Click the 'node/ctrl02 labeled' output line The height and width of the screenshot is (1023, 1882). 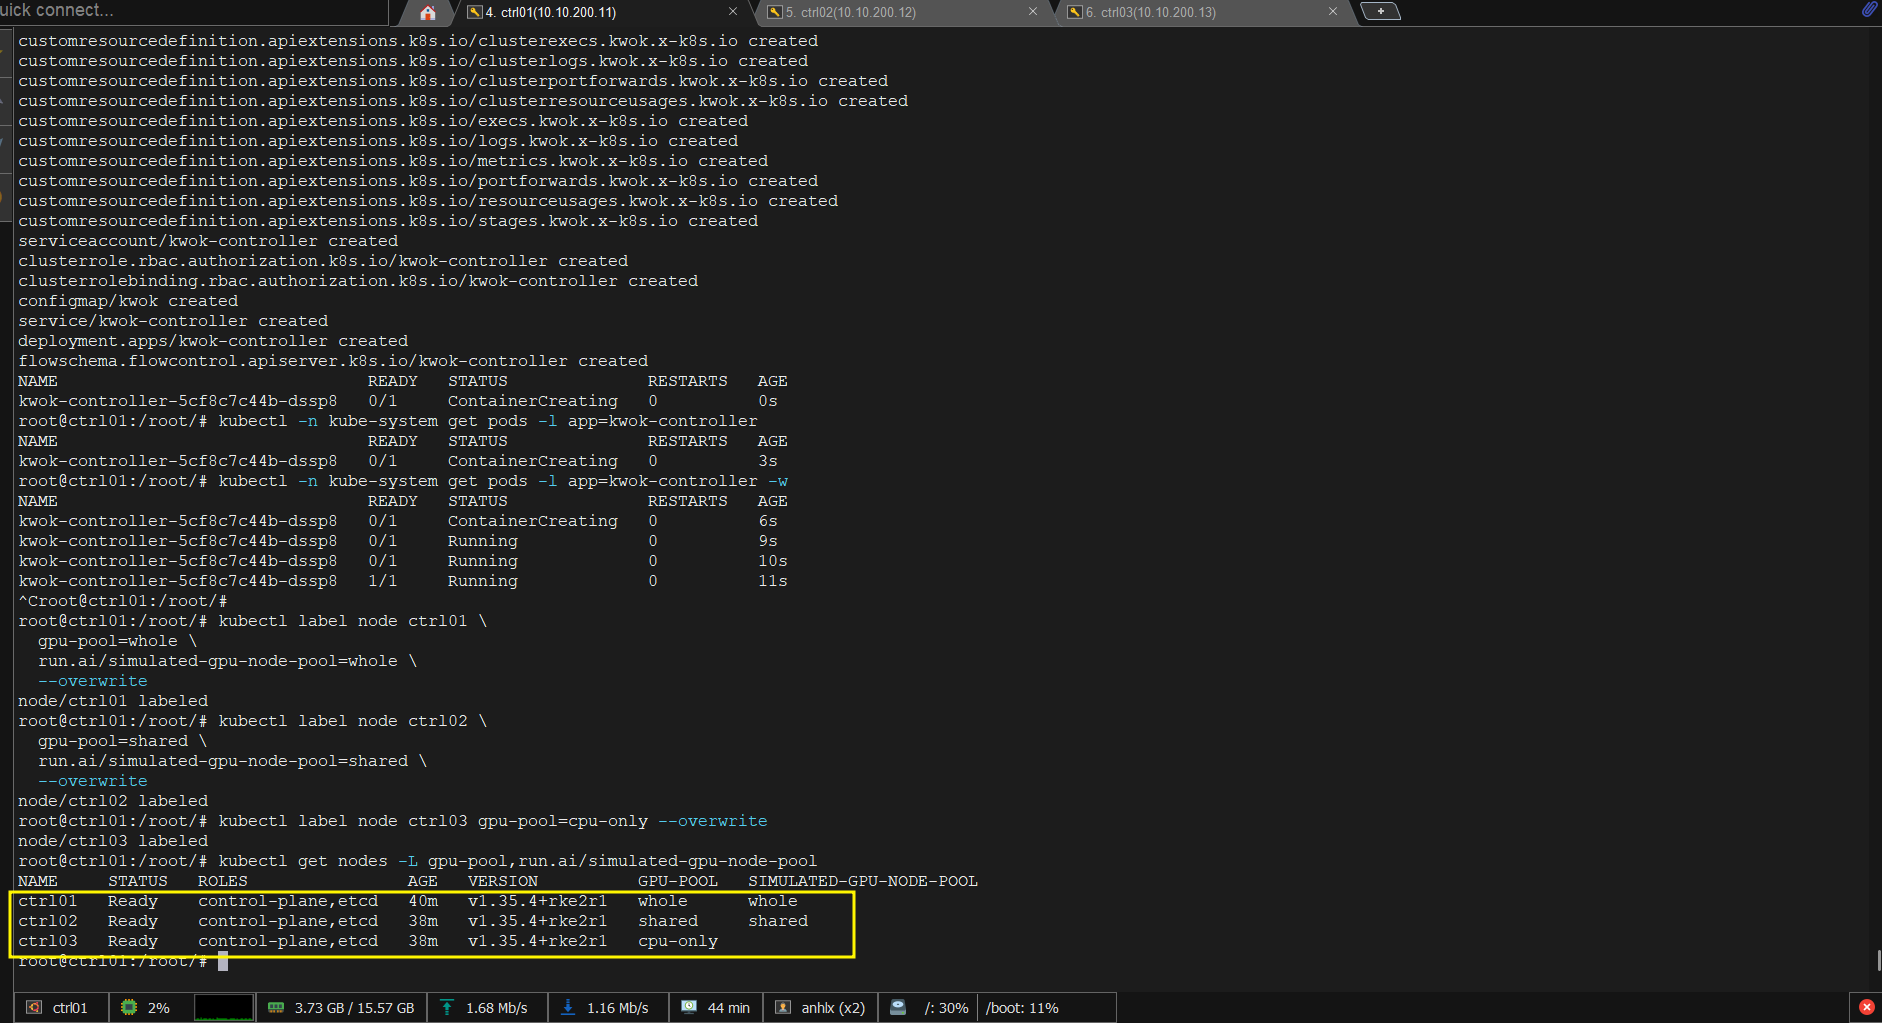pyautogui.click(x=113, y=801)
